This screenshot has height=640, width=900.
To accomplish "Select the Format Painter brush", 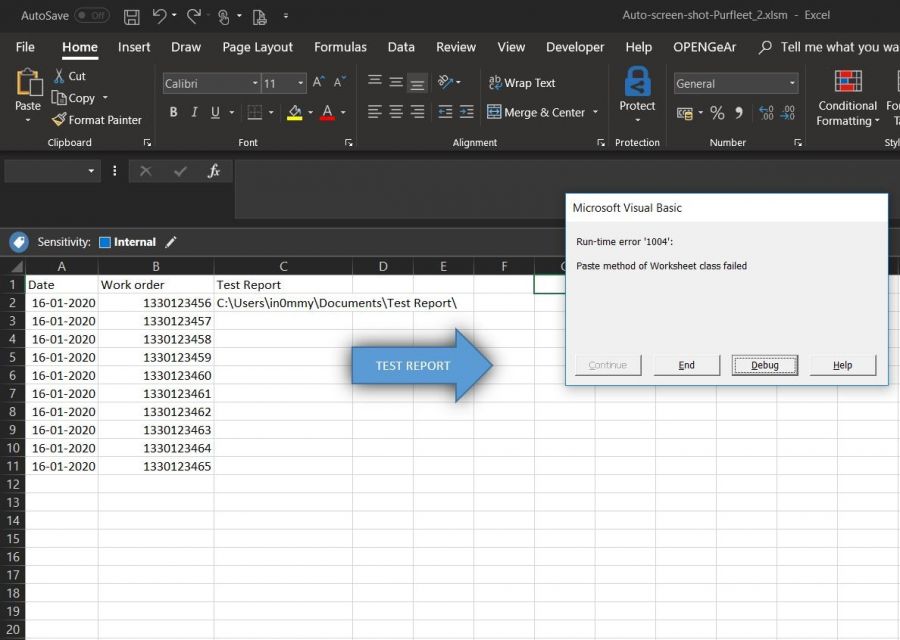I will click(x=59, y=119).
